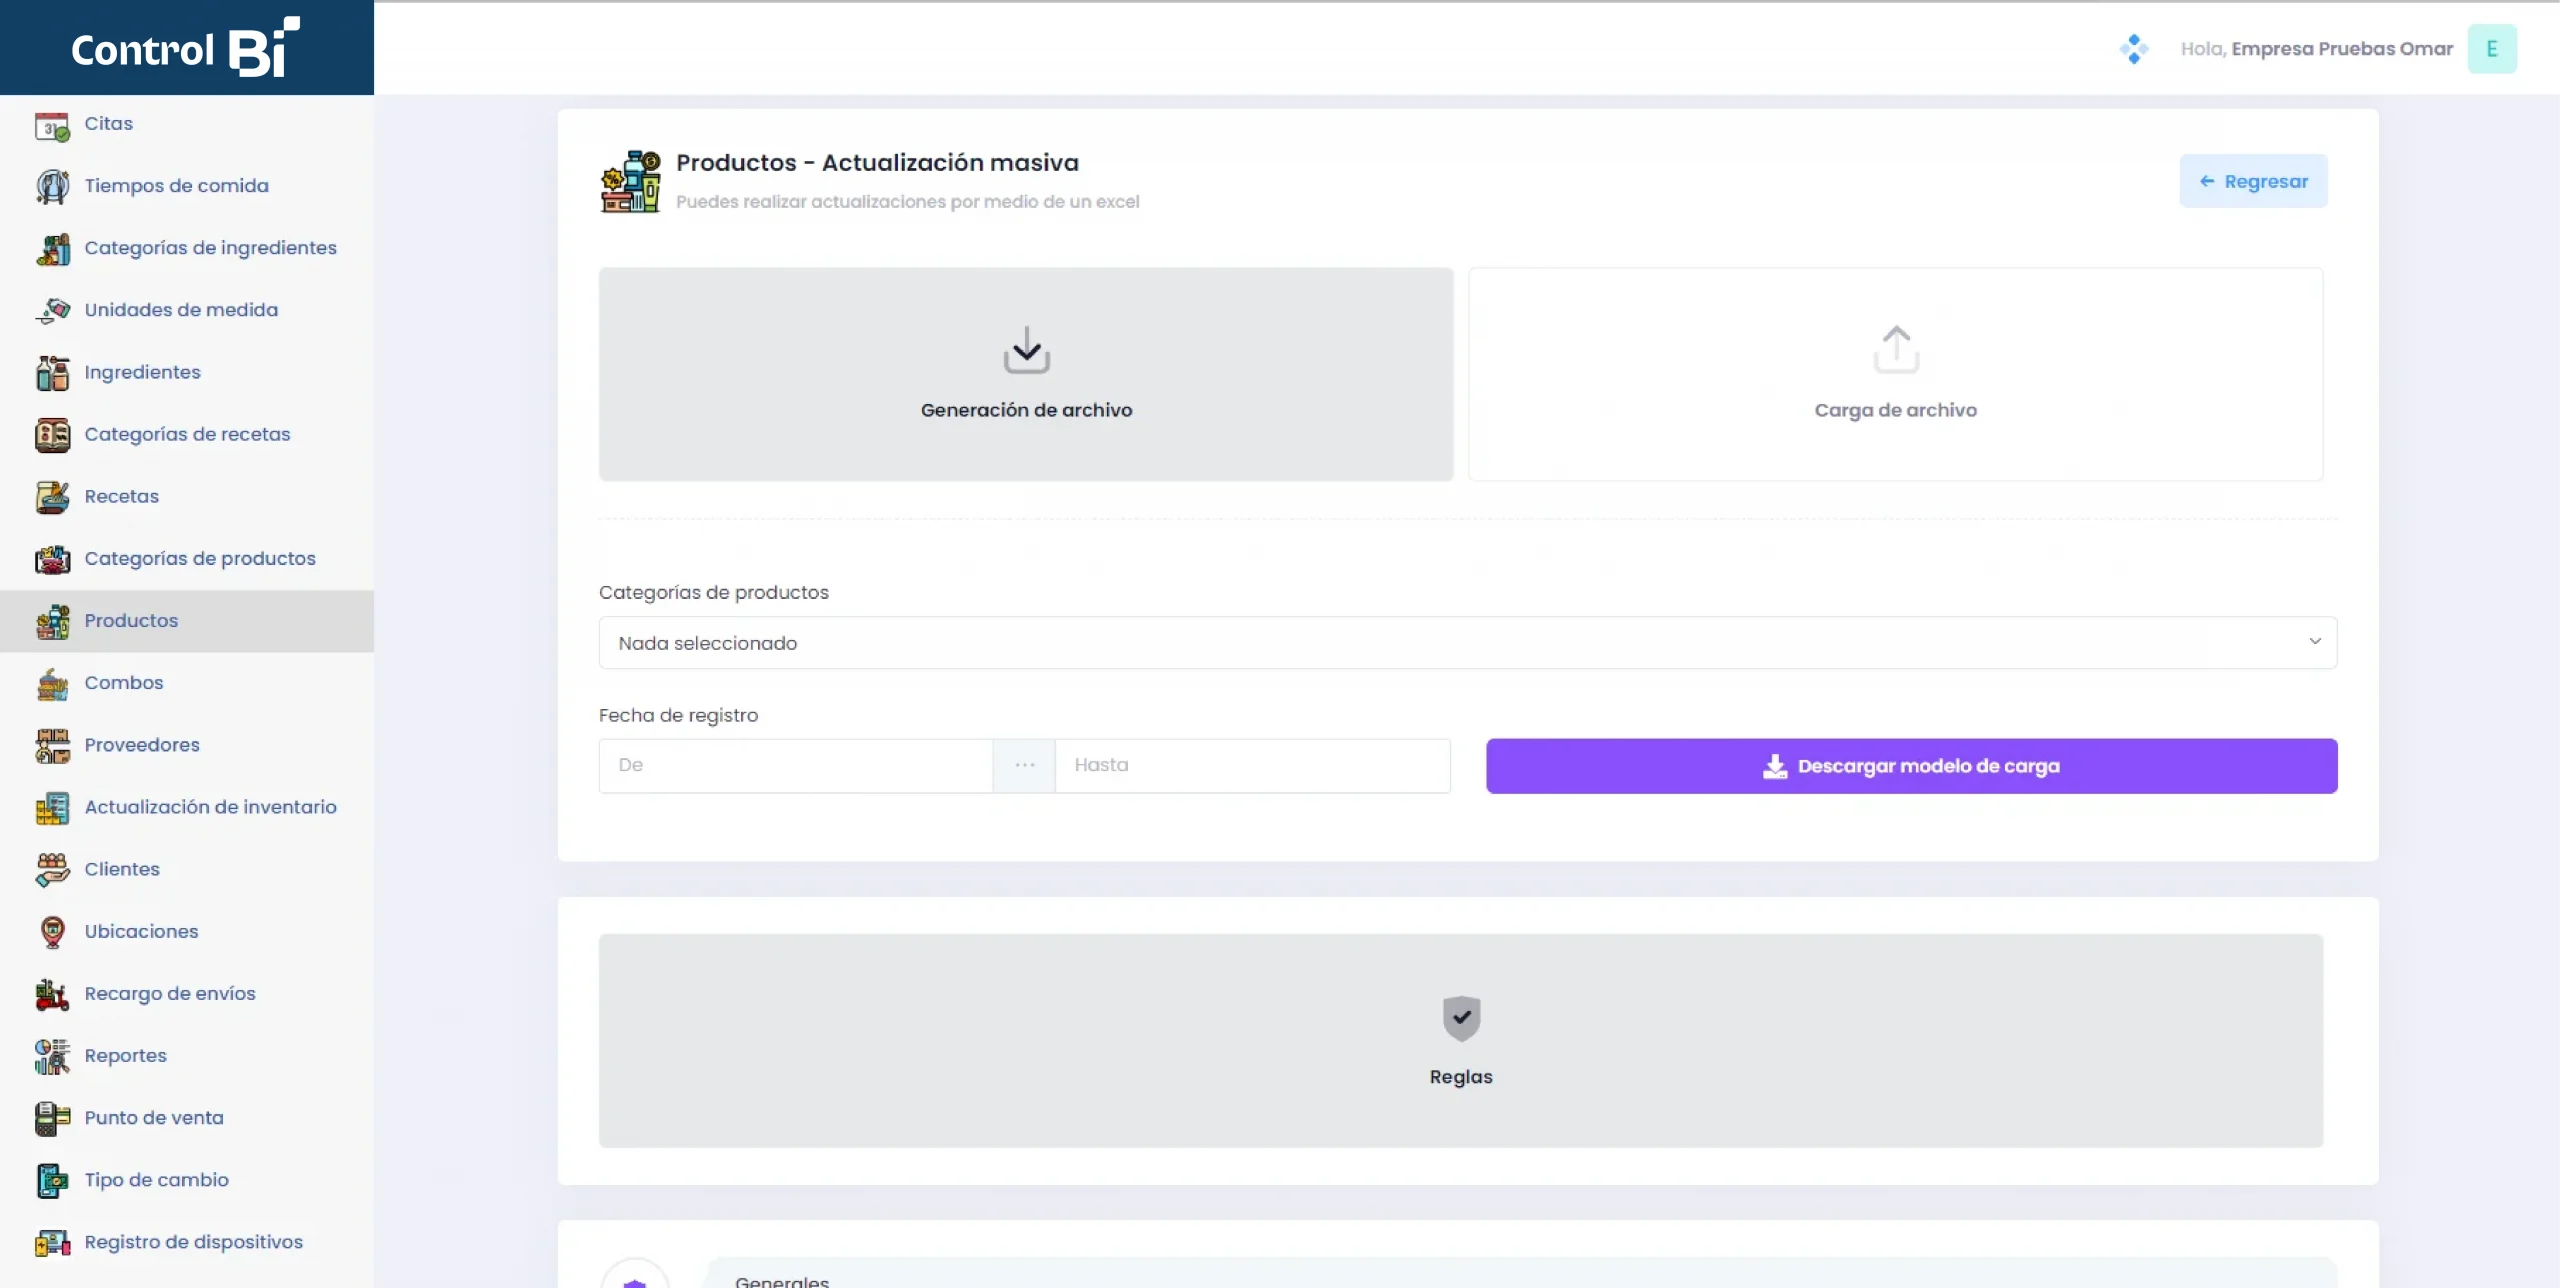Image resolution: width=2560 pixels, height=1288 pixels.
Task: Click the Punto de venta icon
Action: pyautogui.click(x=52, y=1118)
